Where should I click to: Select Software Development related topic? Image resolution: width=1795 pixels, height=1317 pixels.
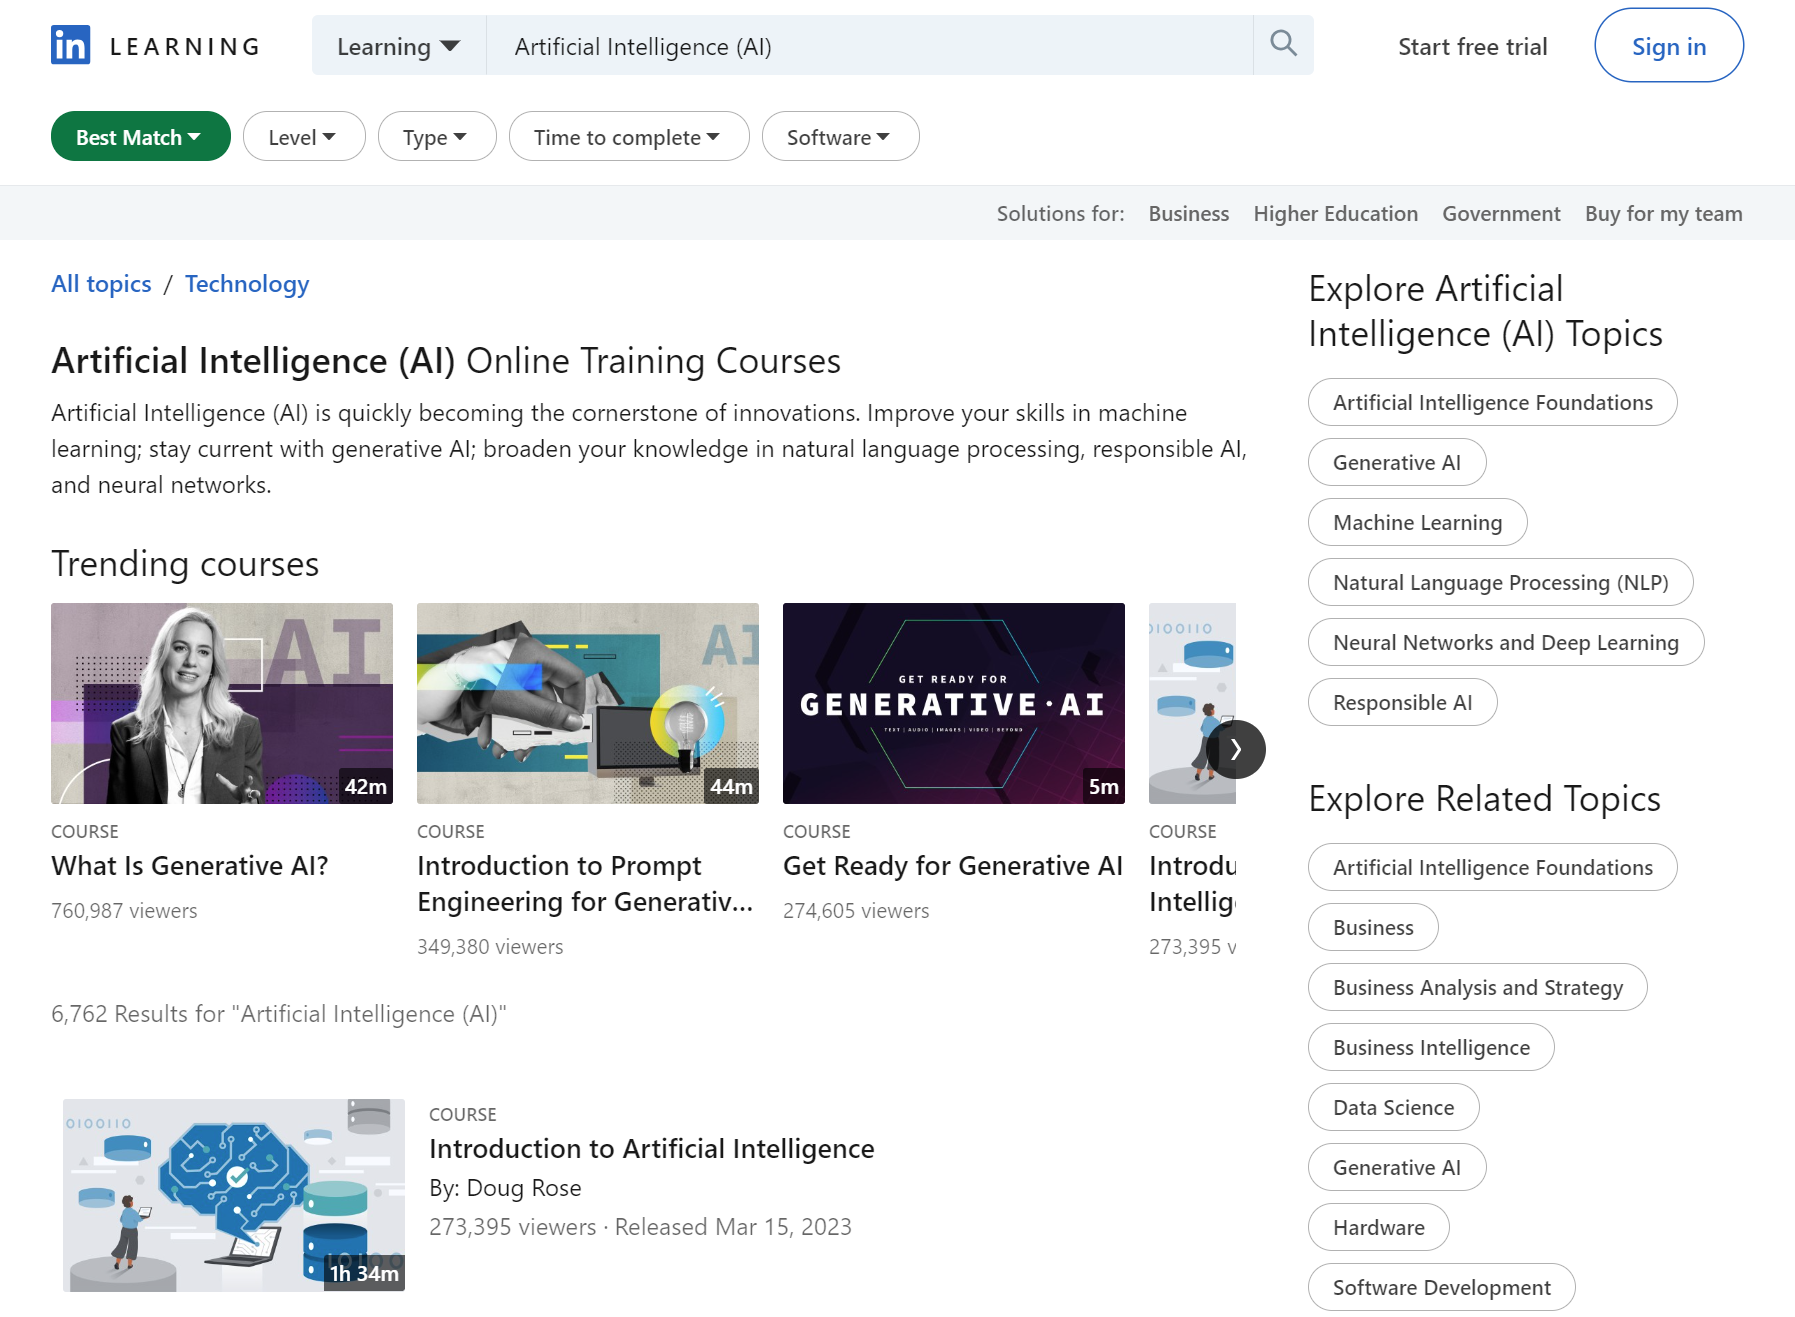click(x=1441, y=1287)
